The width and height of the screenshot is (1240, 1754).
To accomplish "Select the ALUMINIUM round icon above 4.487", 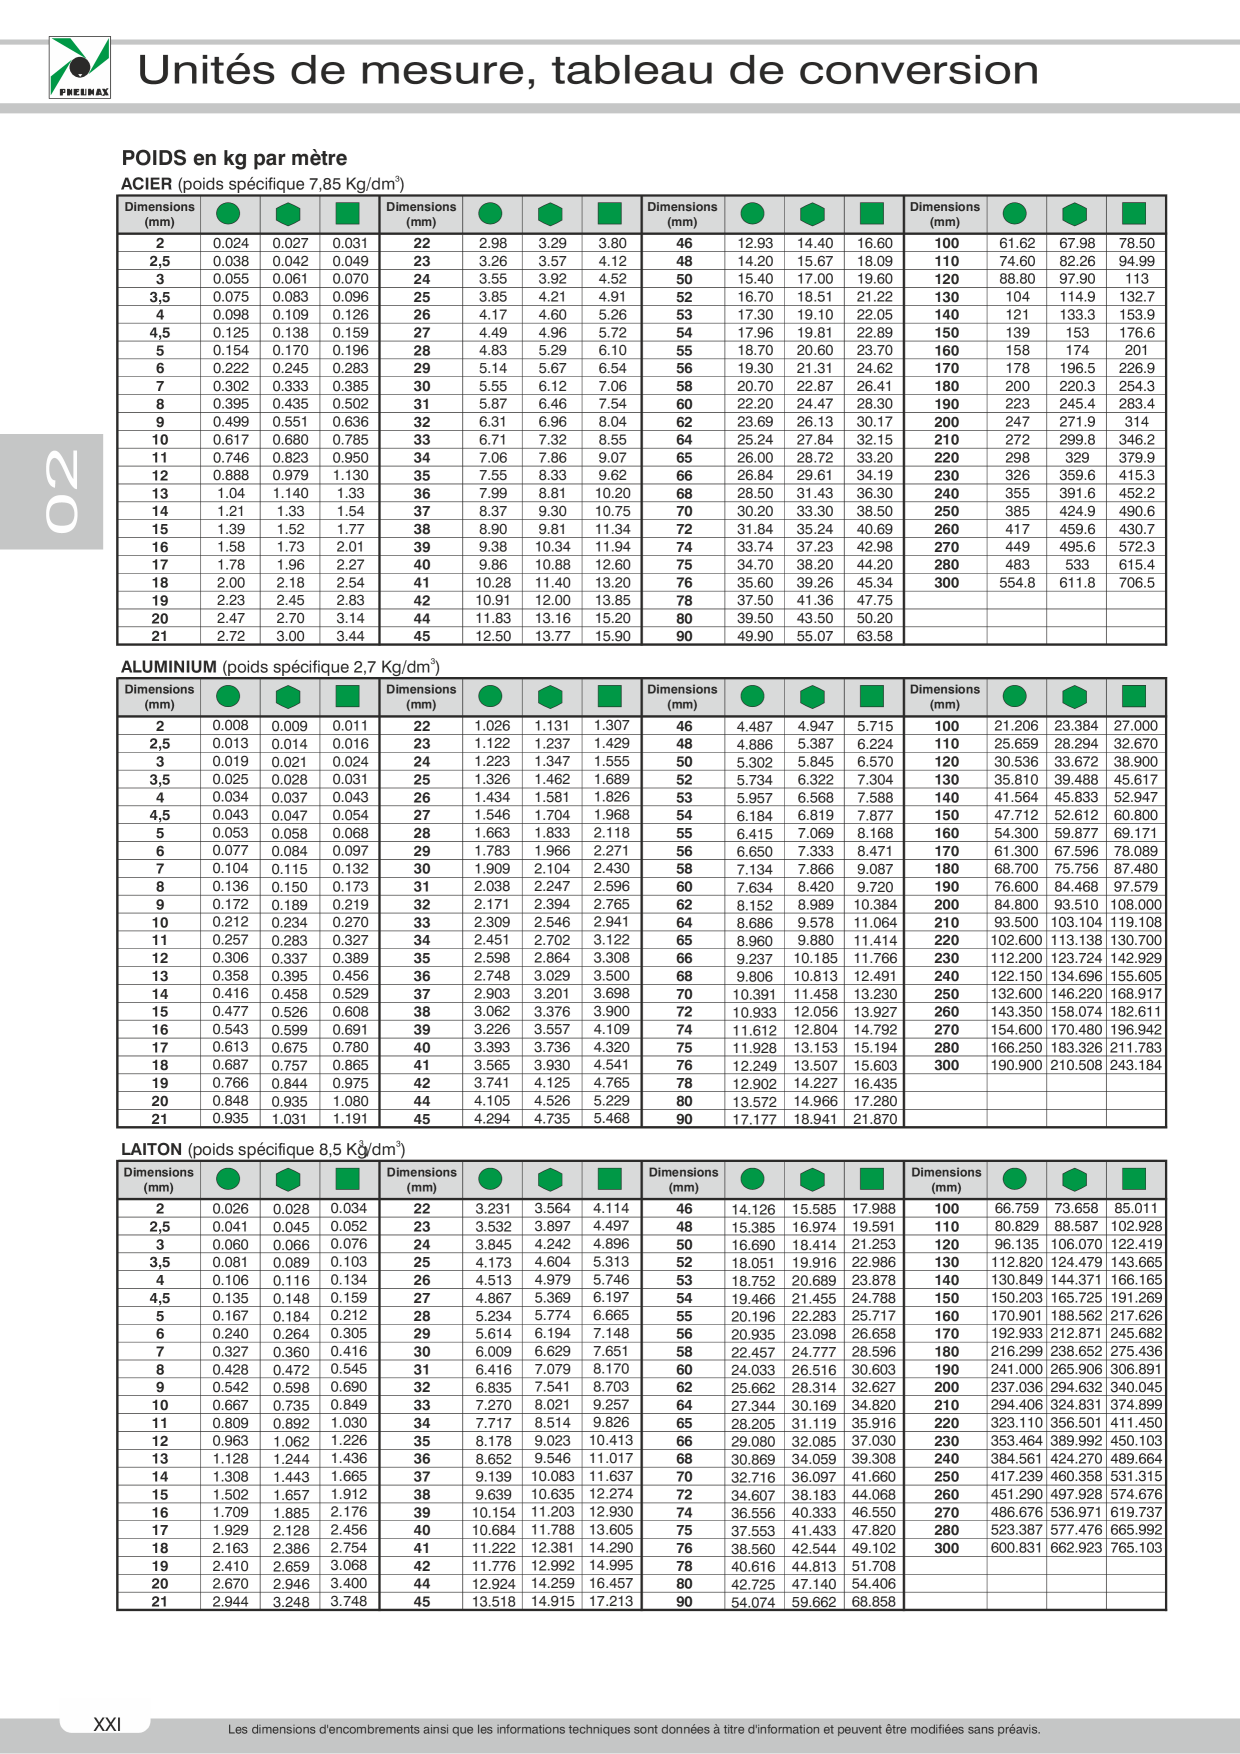I will coord(753,696).
